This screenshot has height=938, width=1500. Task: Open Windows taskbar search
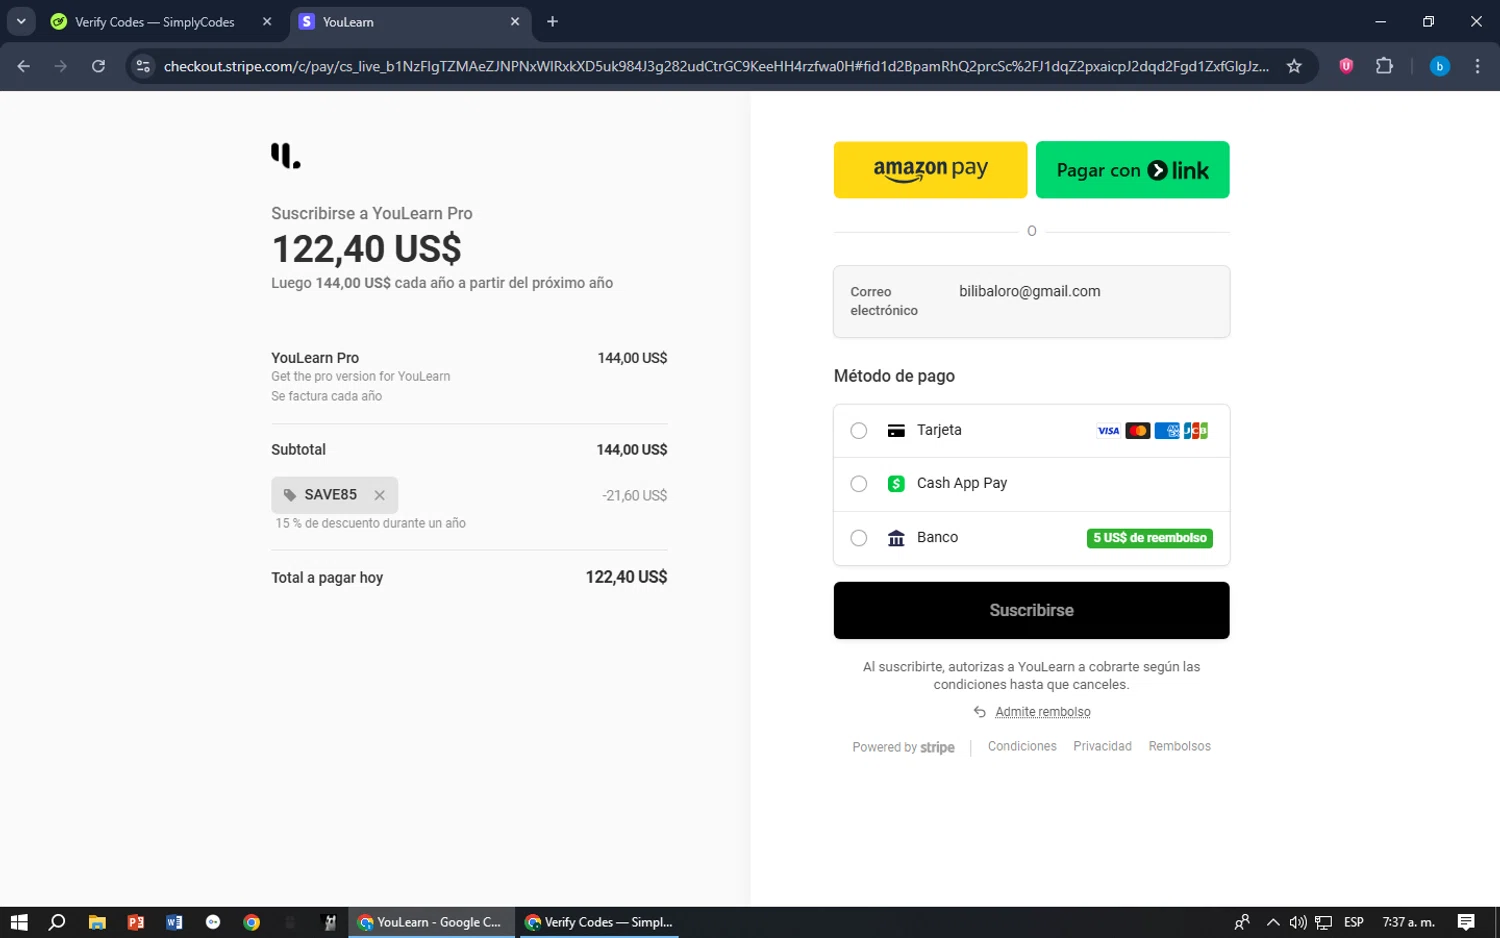(57, 922)
